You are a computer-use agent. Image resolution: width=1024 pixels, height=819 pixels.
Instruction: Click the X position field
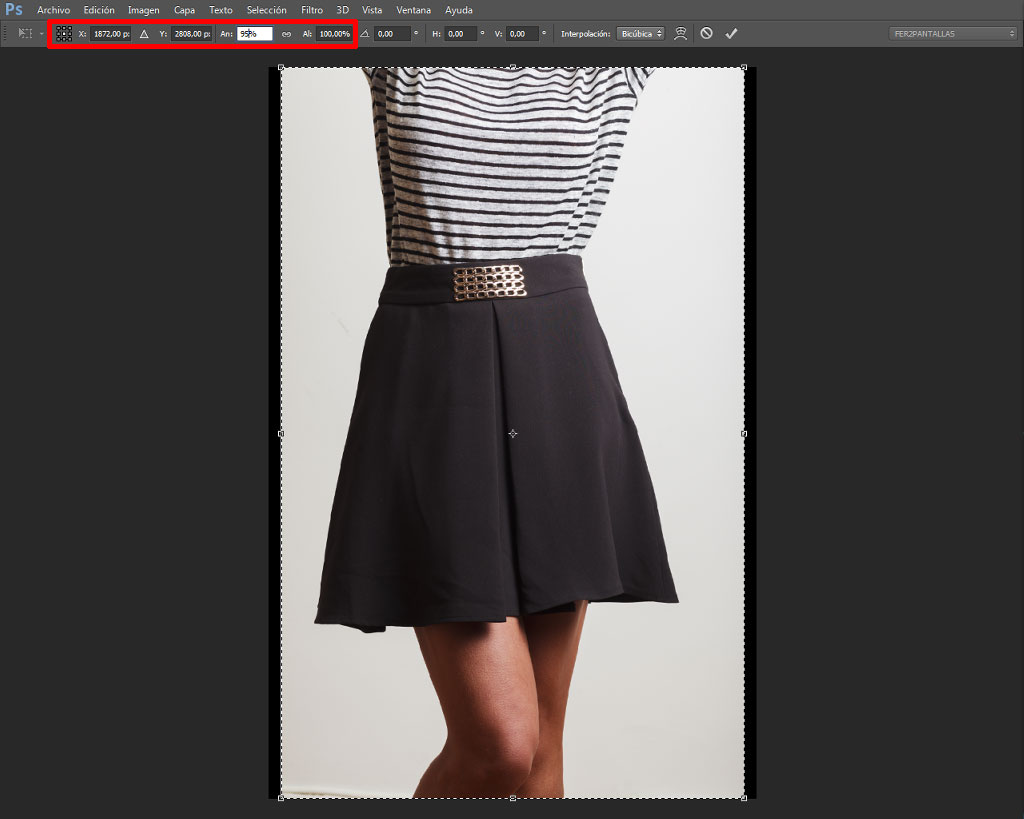point(110,34)
